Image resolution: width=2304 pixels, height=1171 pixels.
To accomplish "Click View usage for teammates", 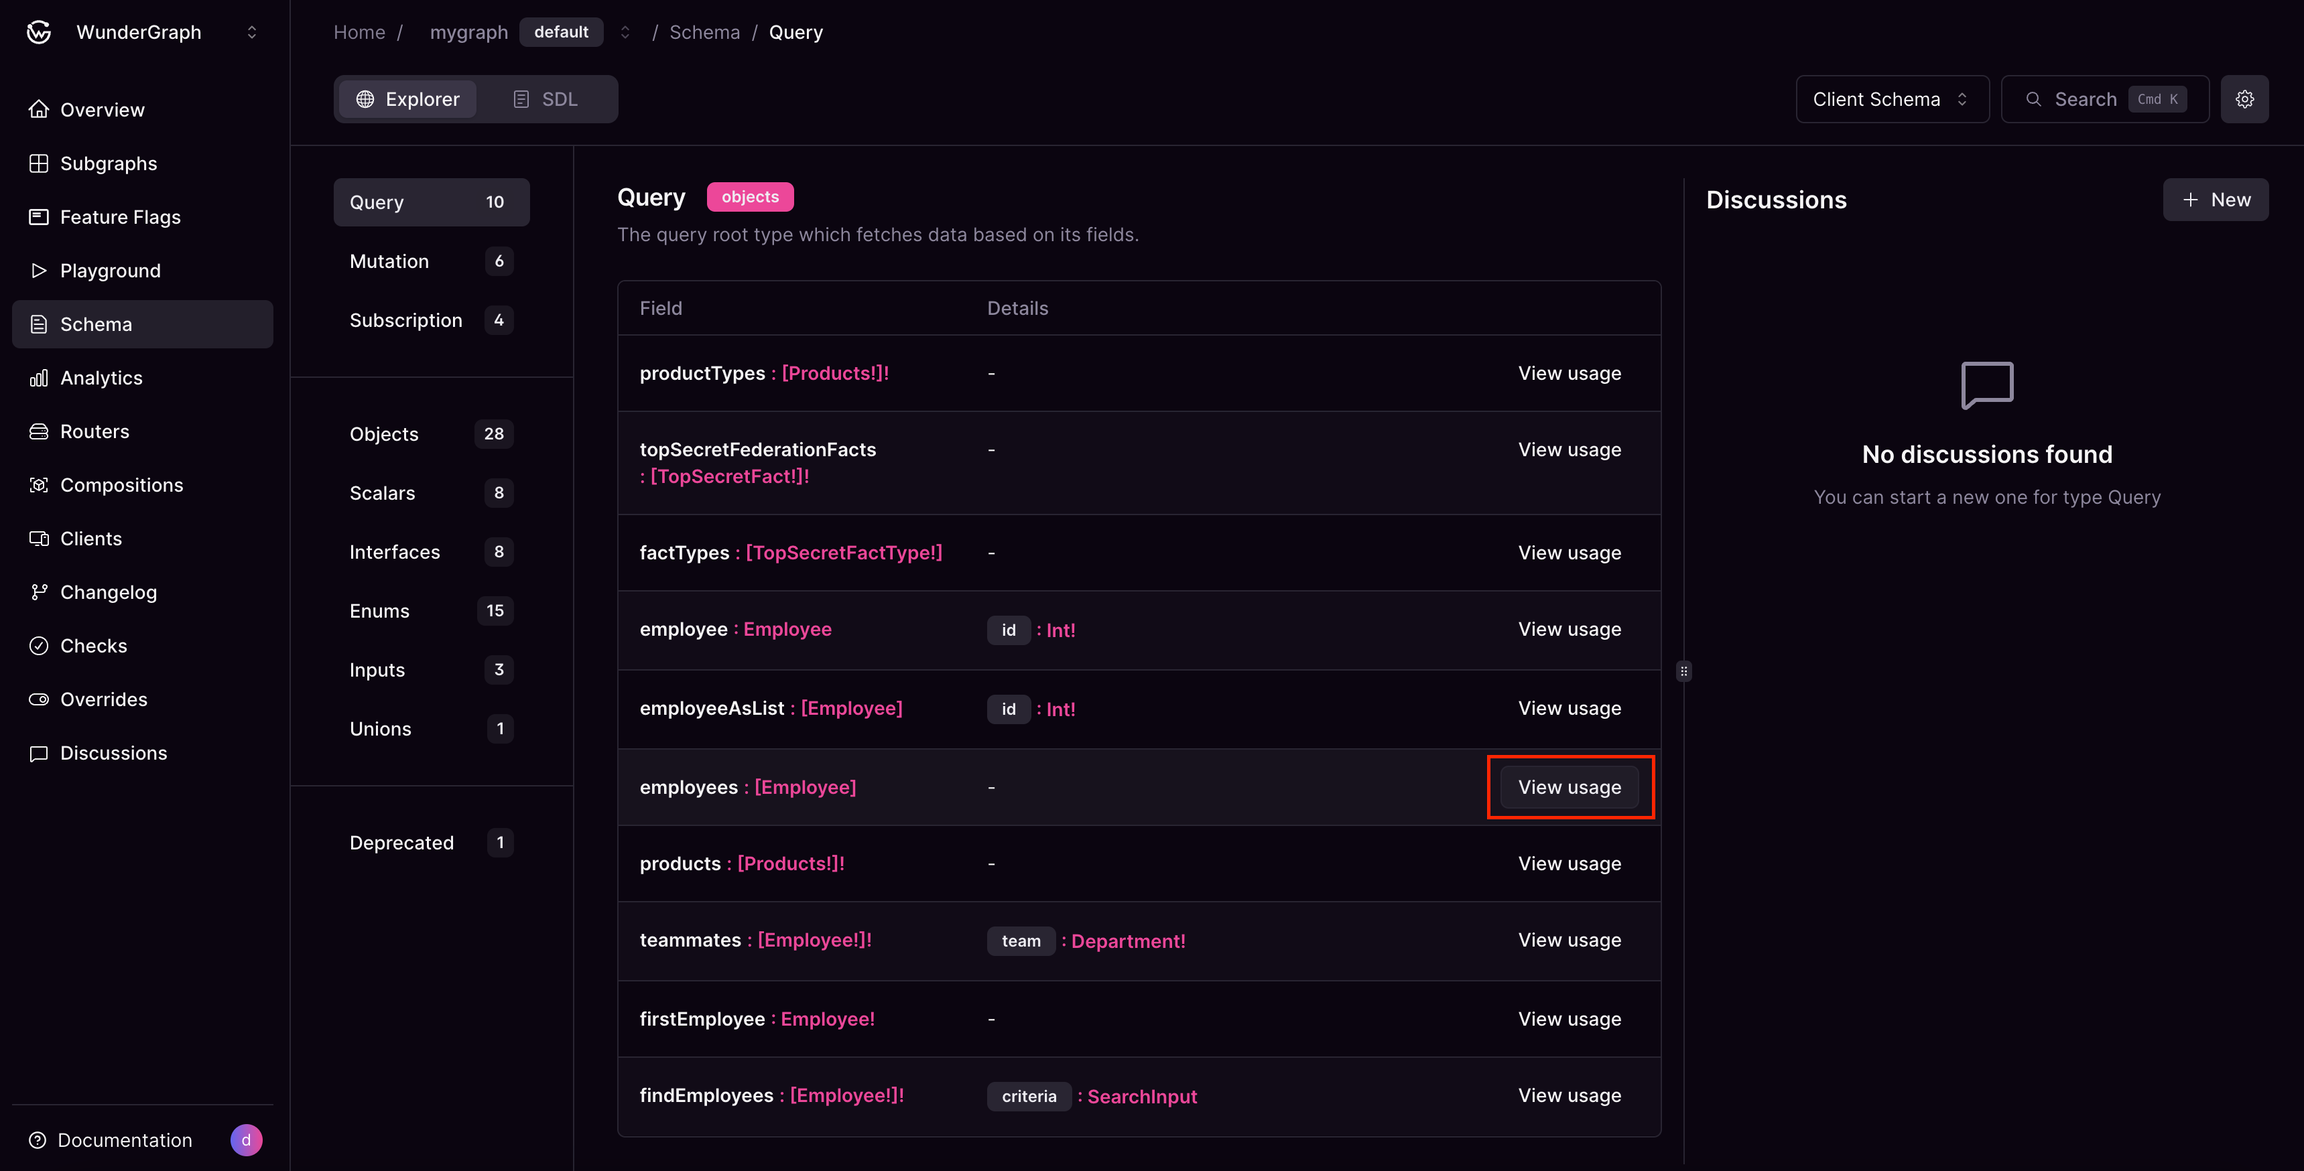I will tap(1569, 940).
